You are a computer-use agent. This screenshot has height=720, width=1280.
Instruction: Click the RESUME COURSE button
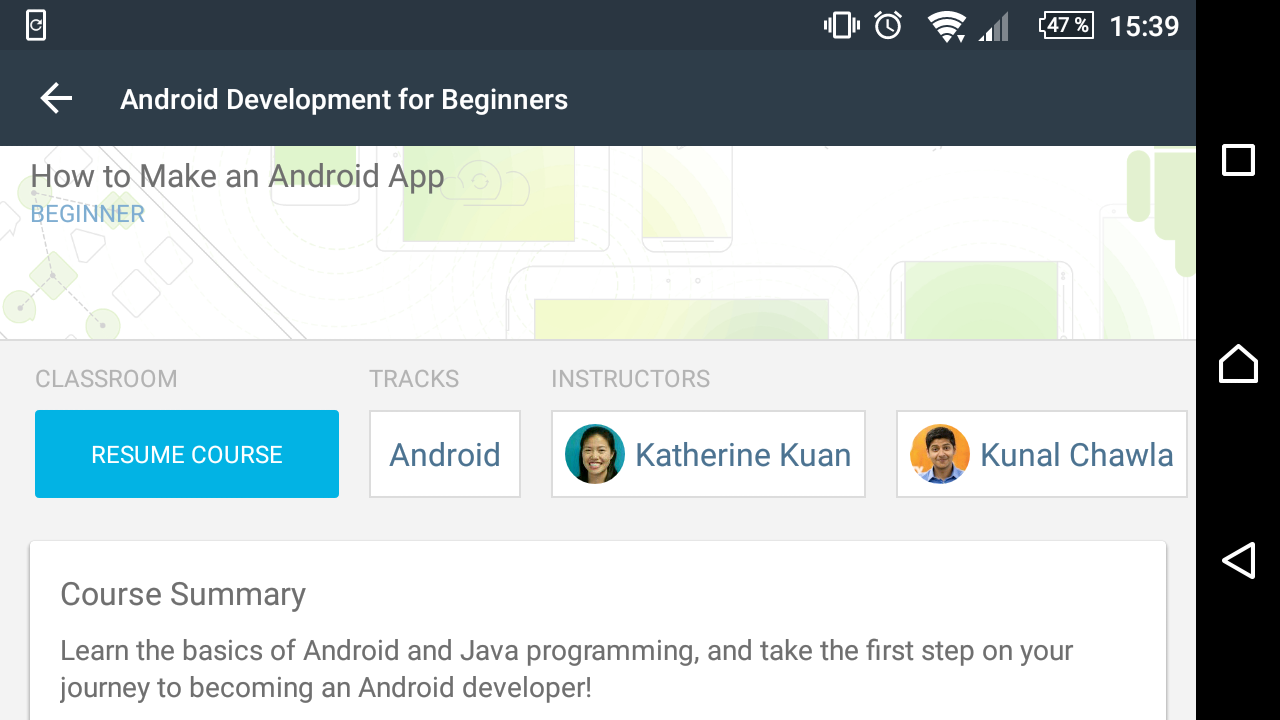tap(187, 454)
